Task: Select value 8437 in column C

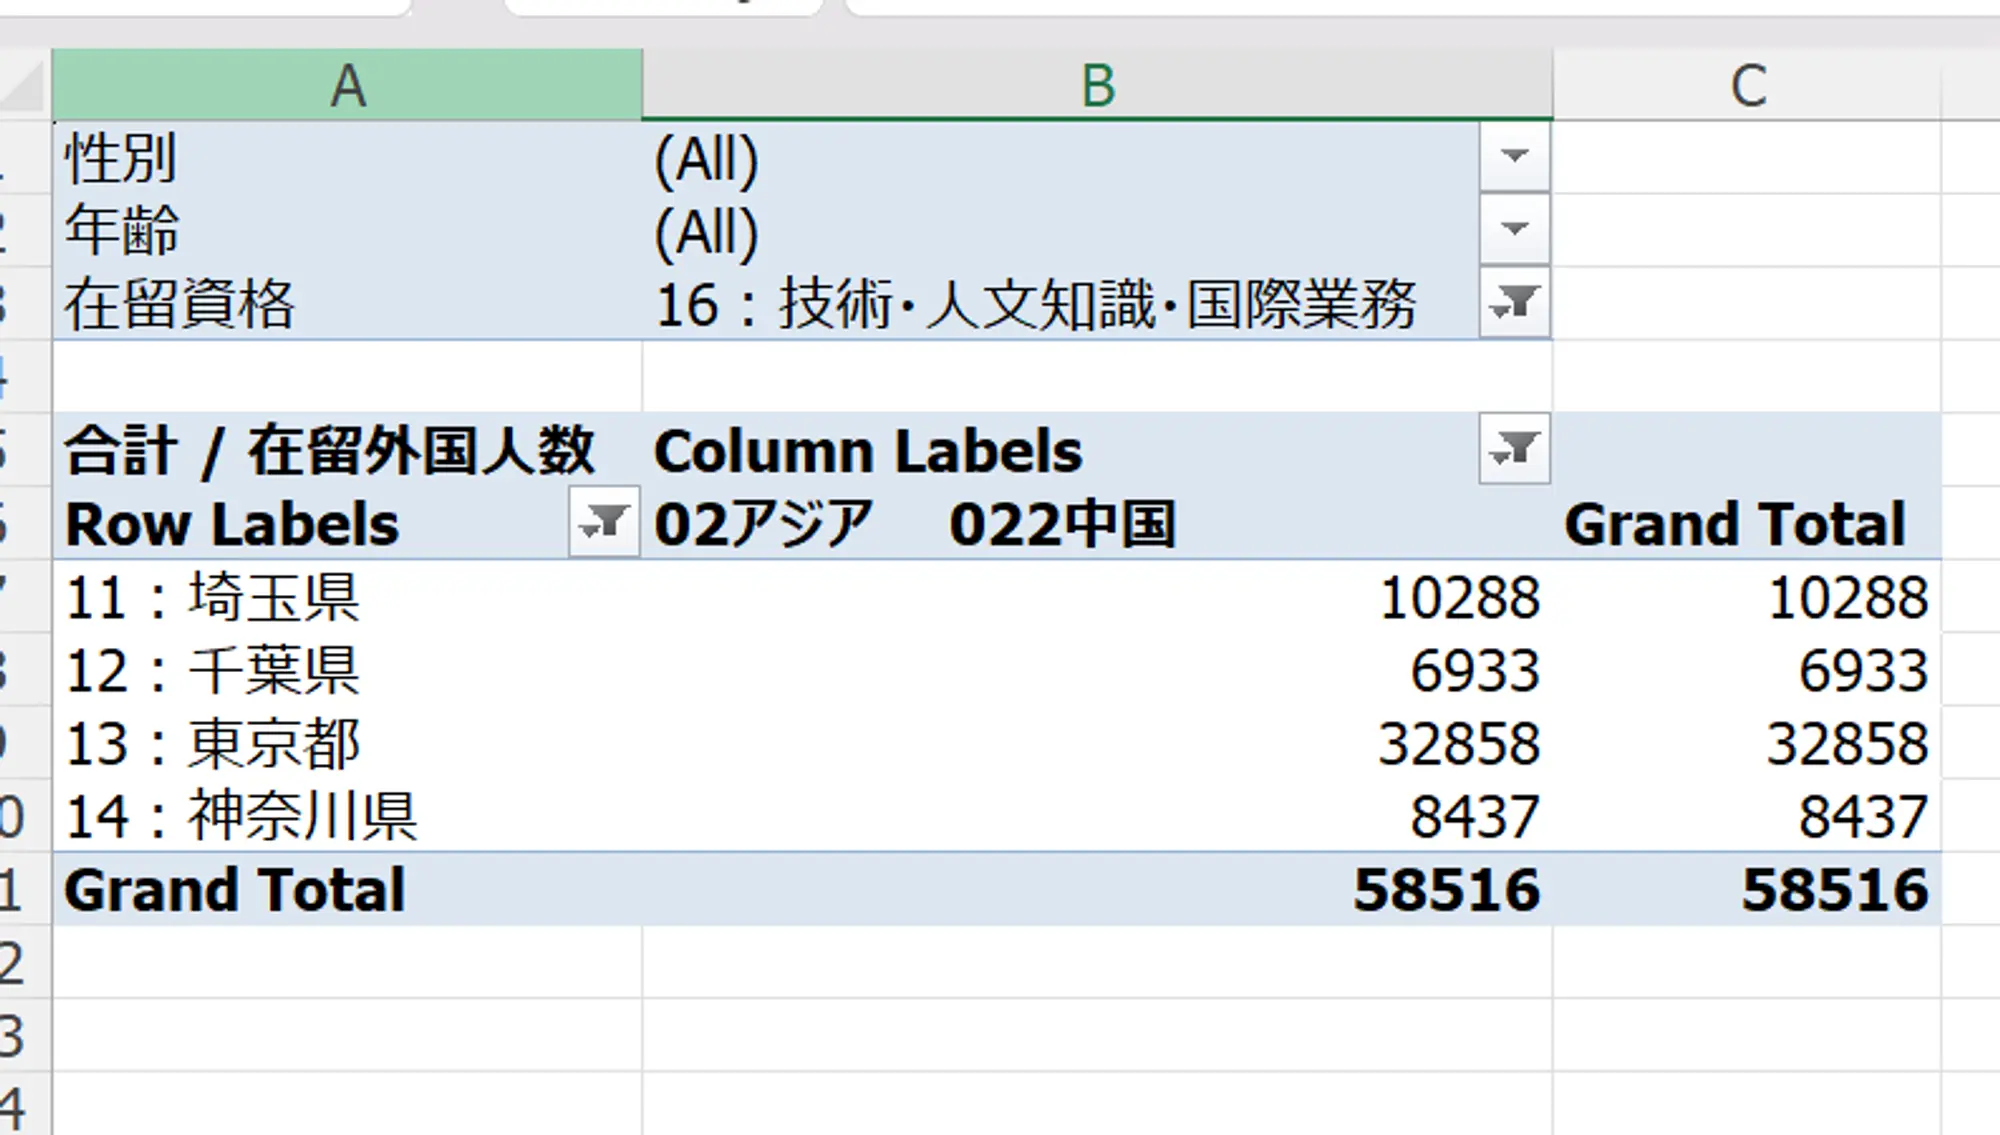Action: coord(1747,816)
